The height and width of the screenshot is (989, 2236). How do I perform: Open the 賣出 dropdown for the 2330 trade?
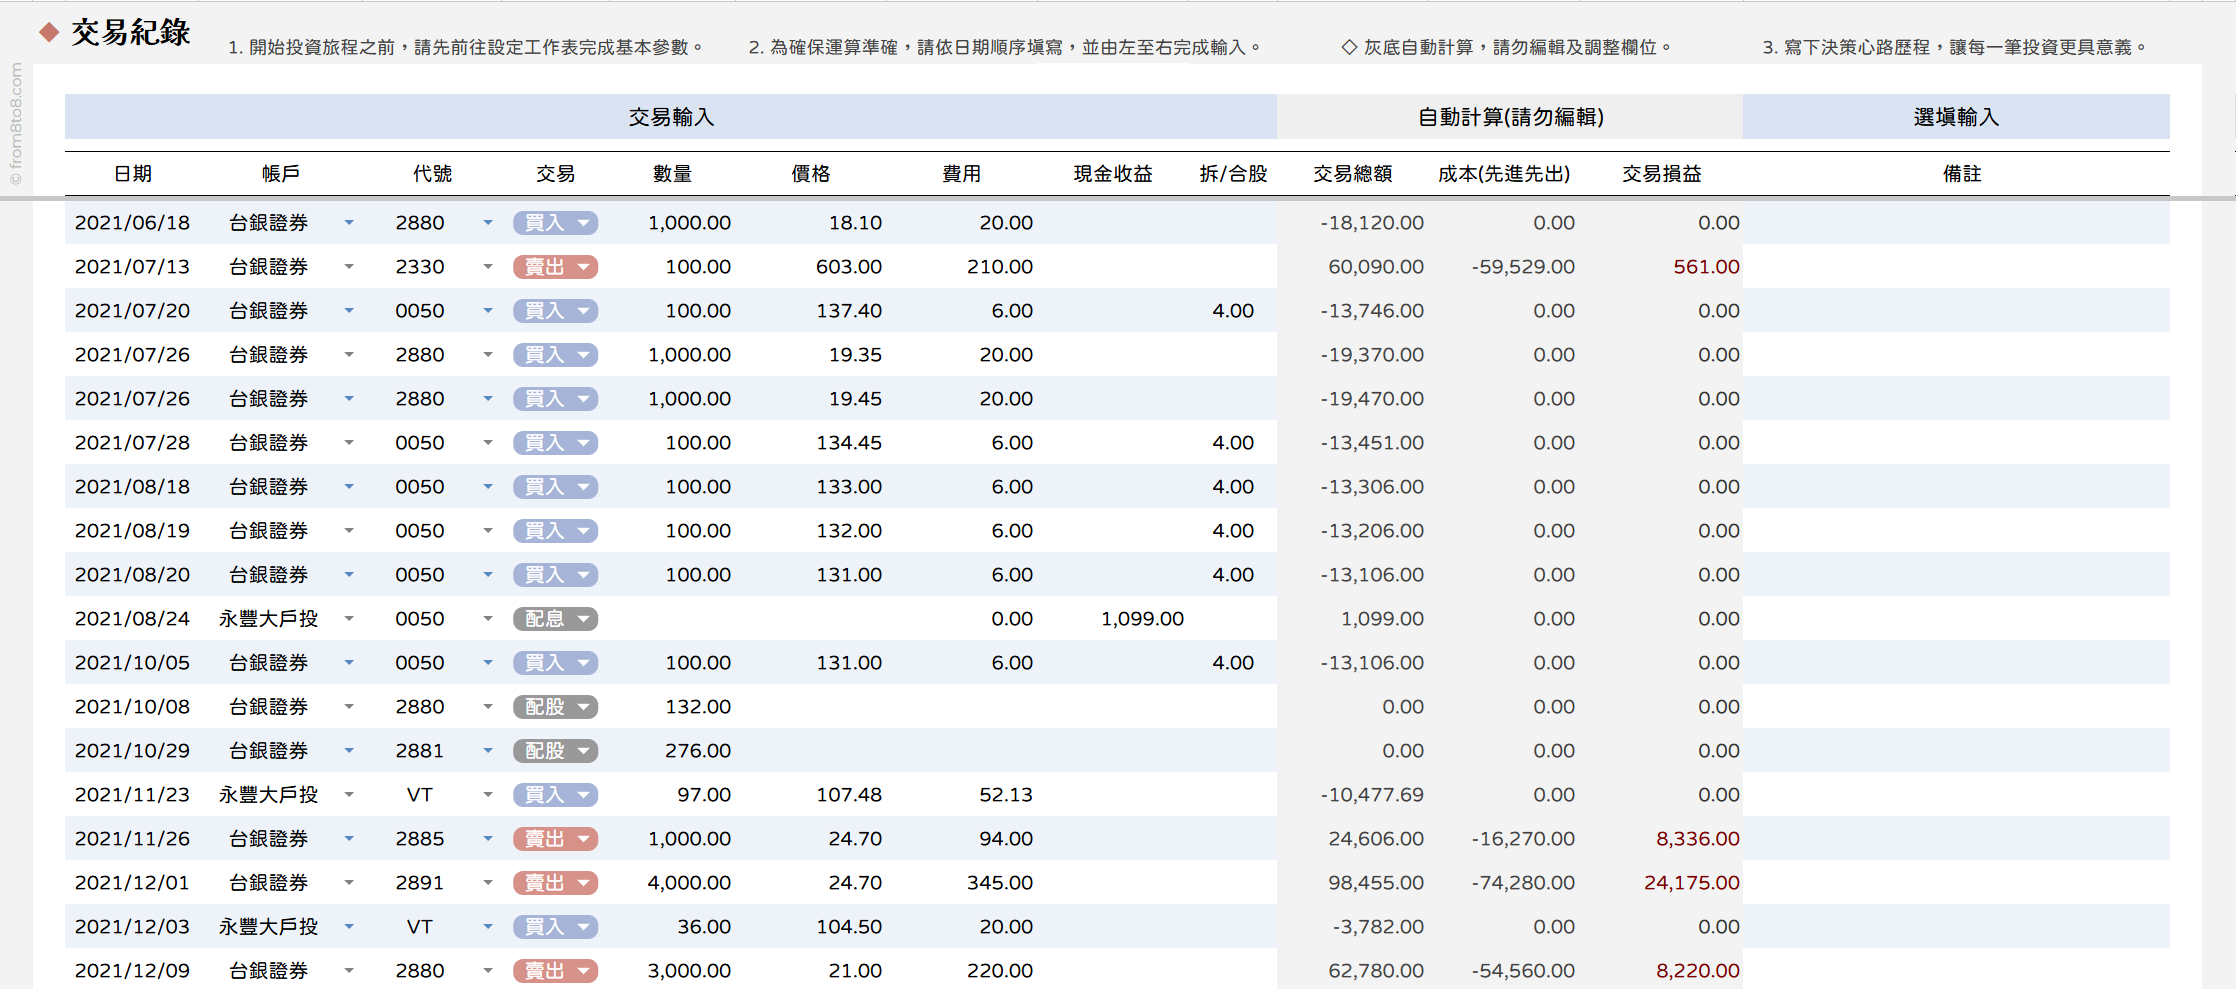point(555,266)
